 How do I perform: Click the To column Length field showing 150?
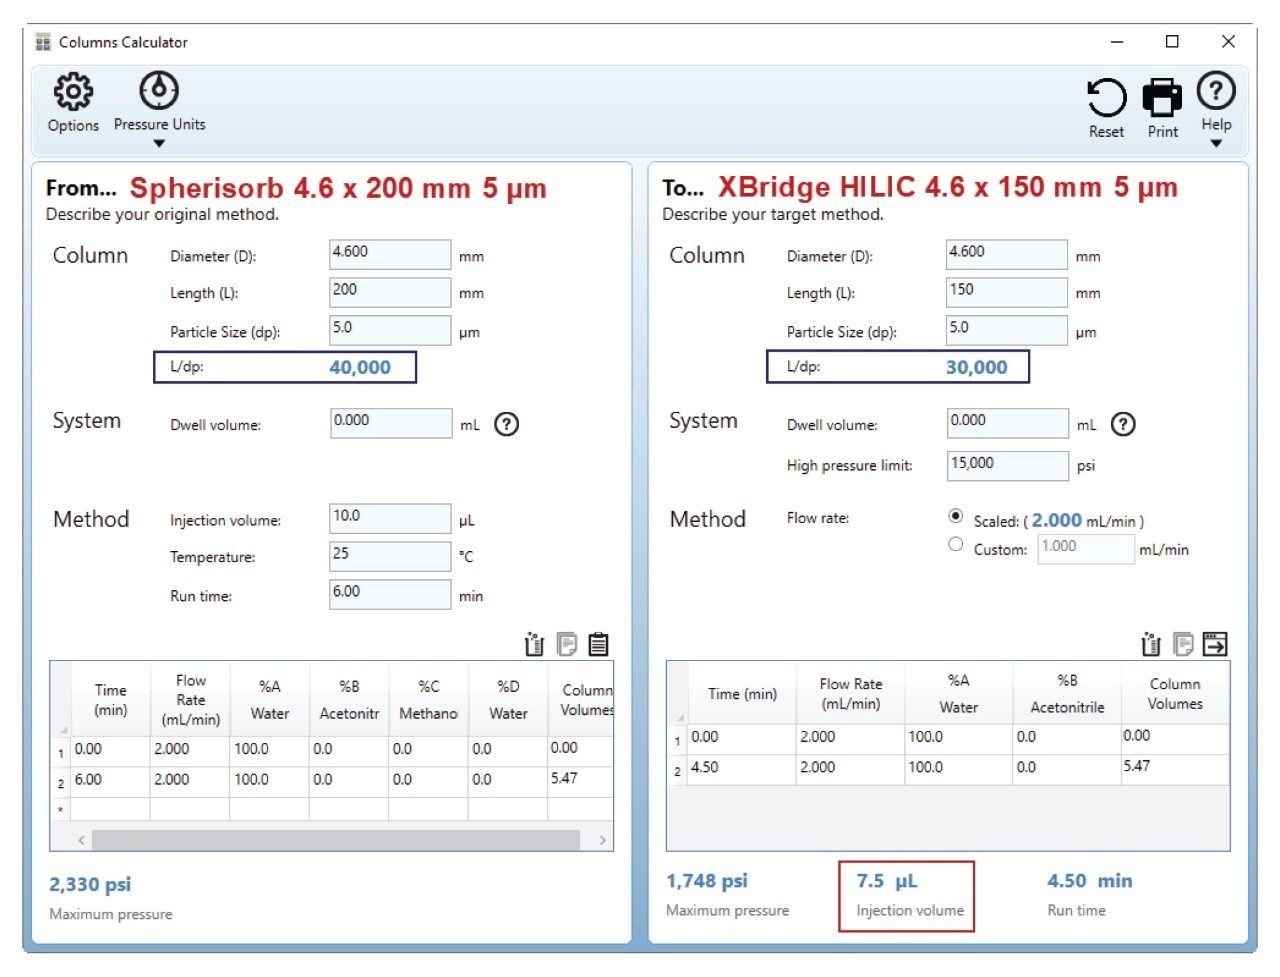pyautogui.click(x=1007, y=292)
